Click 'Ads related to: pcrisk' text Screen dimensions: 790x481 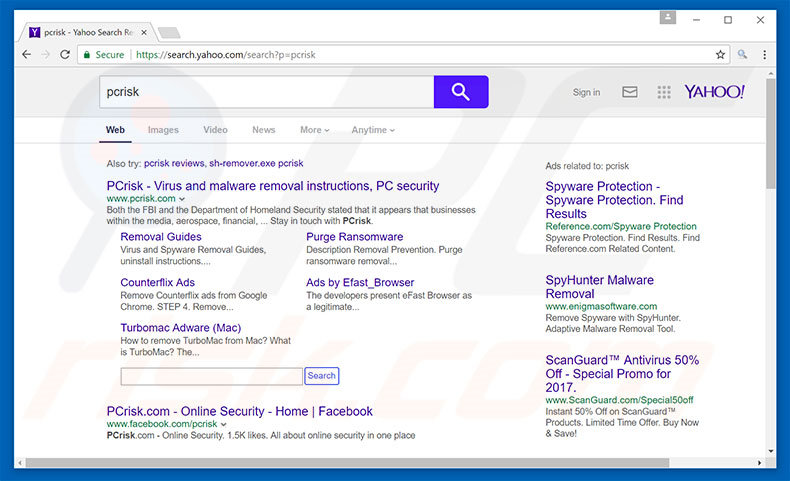pyautogui.click(x=587, y=166)
